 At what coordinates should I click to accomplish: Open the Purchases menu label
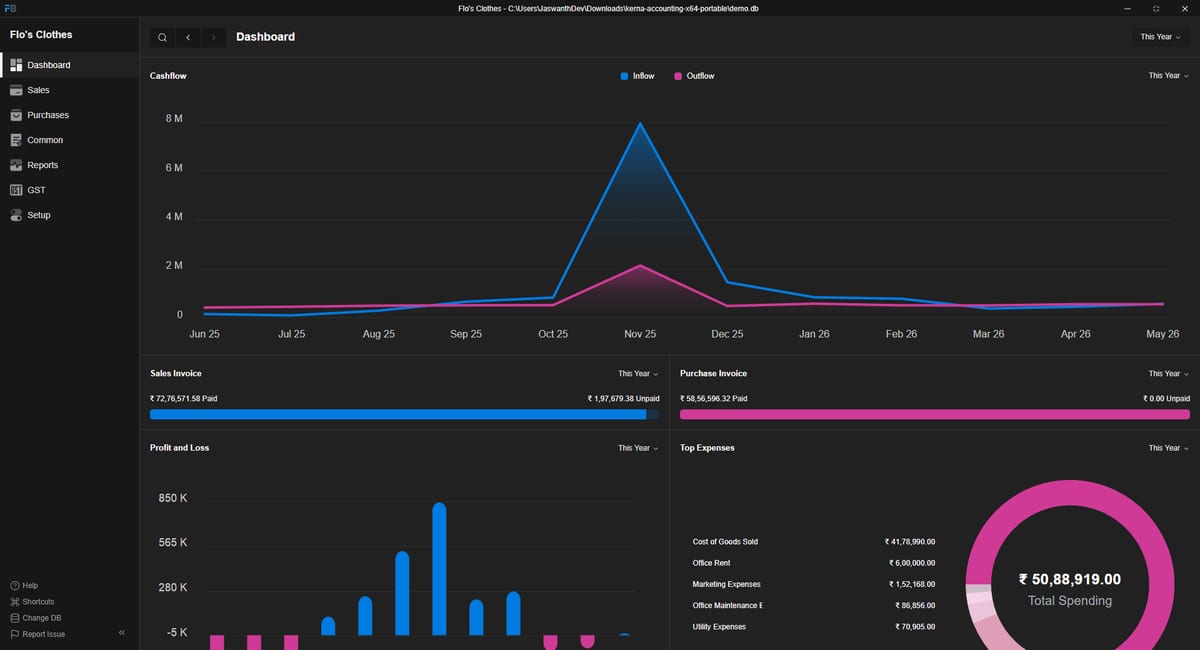[x=48, y=115]
